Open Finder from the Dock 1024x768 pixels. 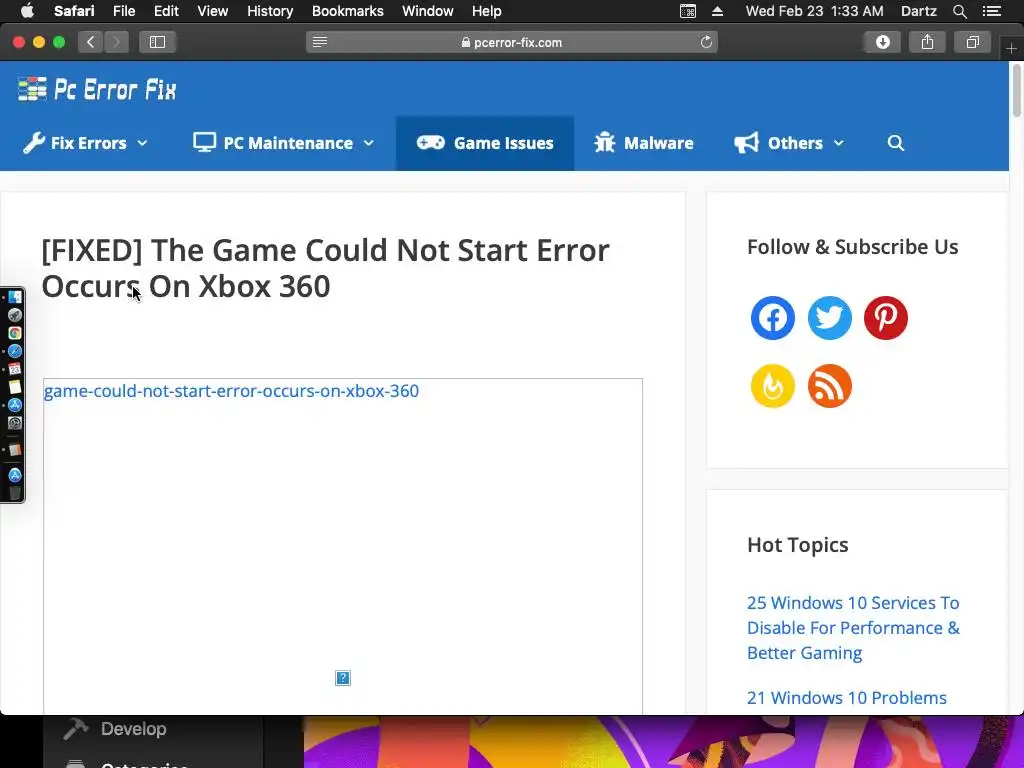[x=15, y=297]
